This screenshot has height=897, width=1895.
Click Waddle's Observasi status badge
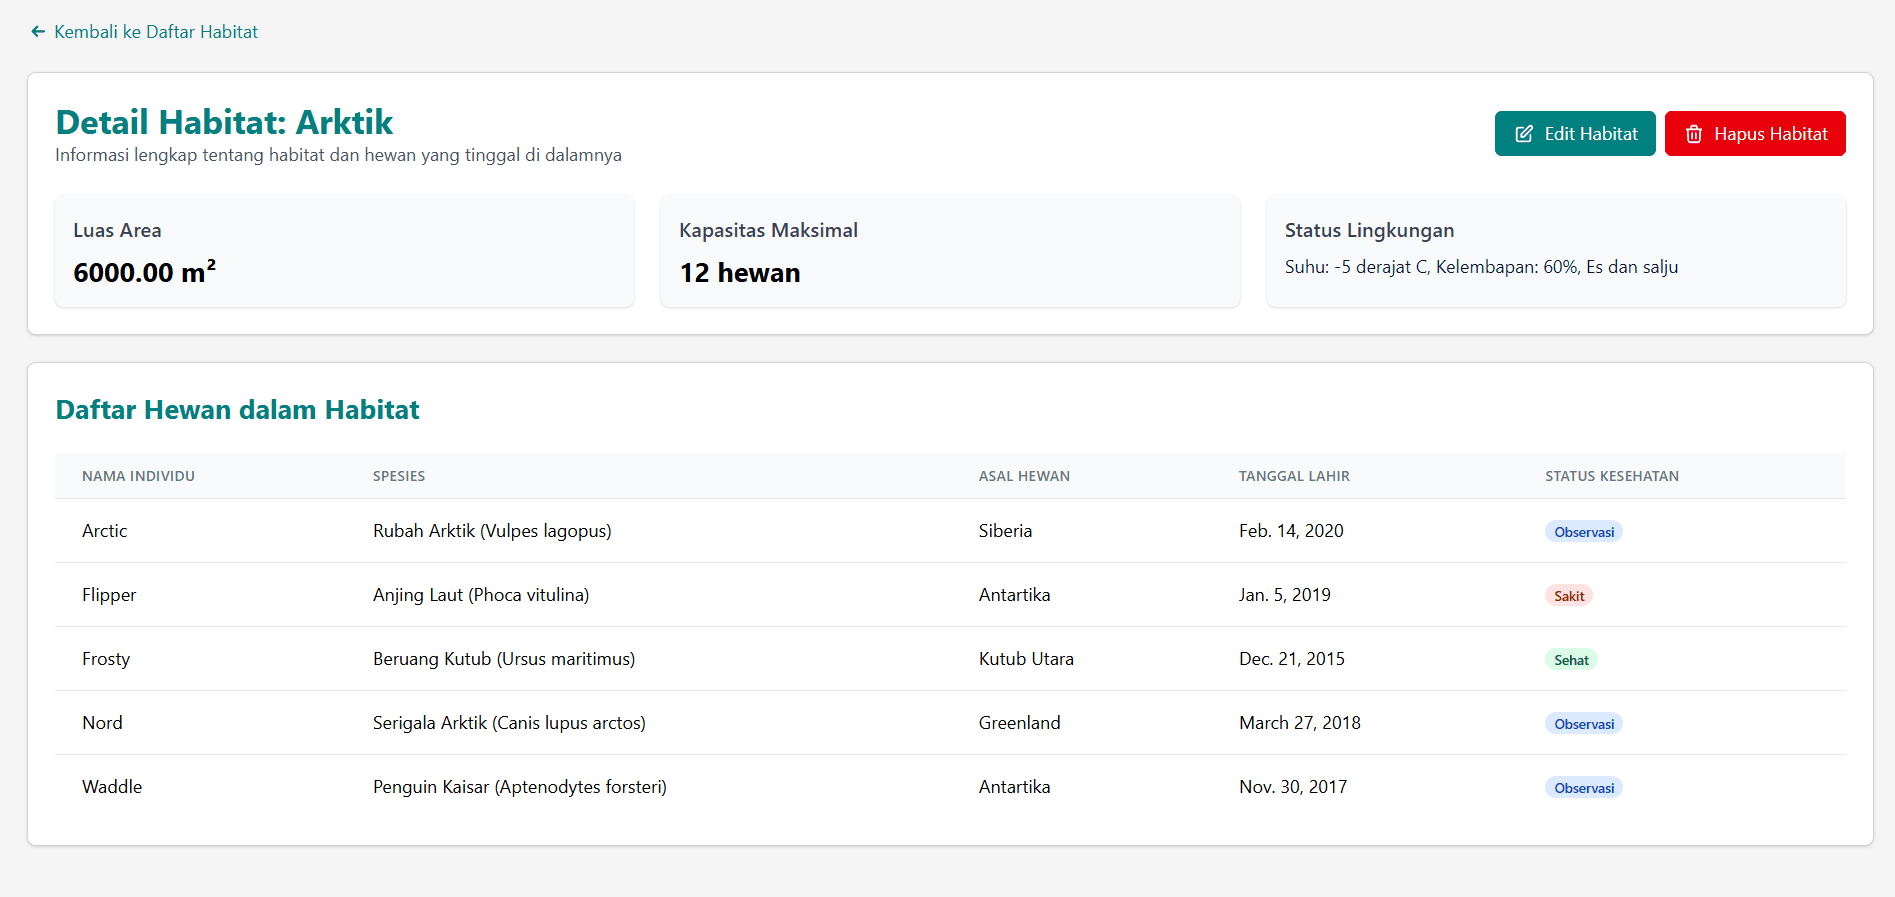[x=1583, y=788]
